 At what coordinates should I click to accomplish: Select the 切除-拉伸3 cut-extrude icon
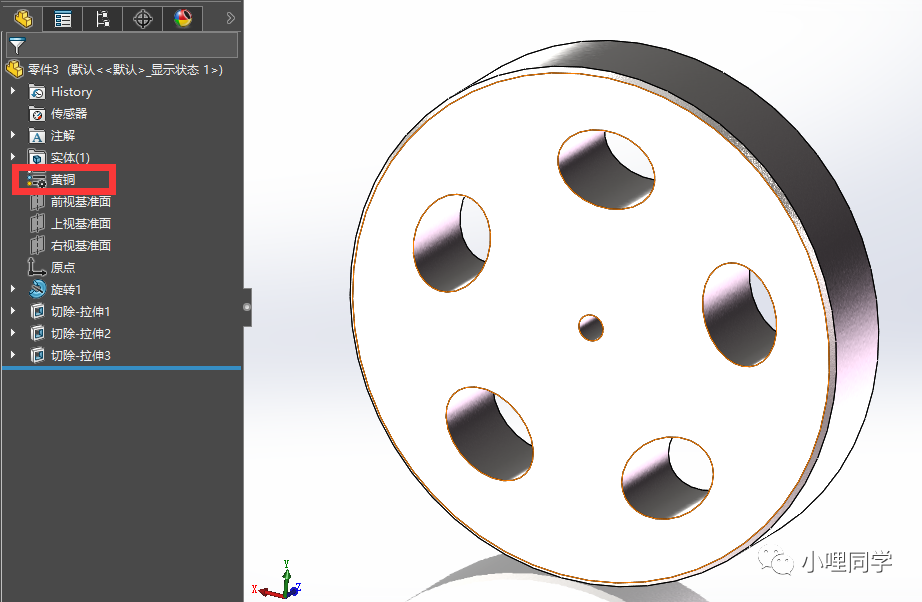36,355
